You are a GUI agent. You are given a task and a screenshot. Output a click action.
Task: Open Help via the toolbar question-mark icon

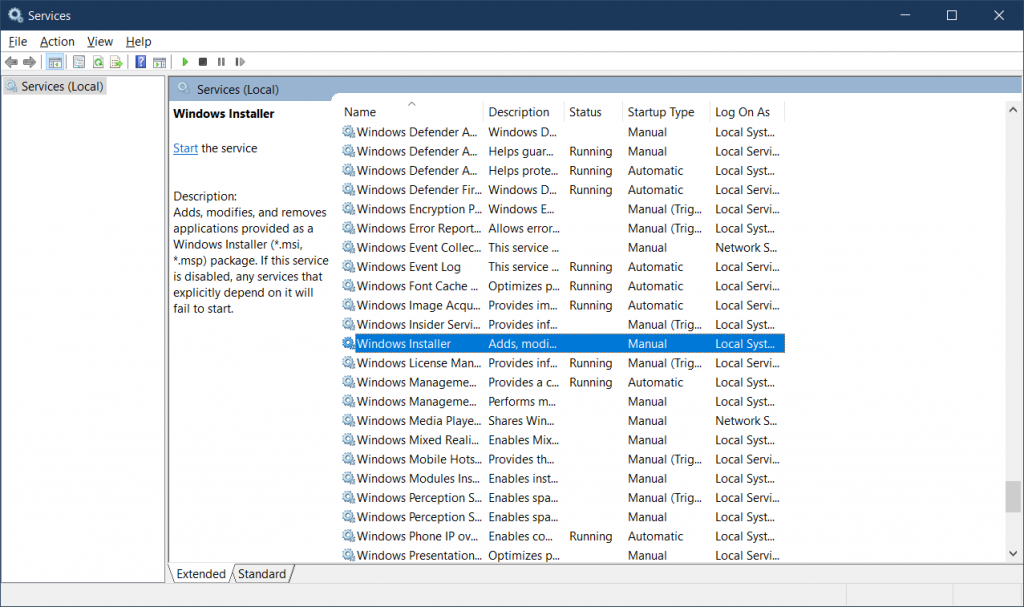coord(140,62)
